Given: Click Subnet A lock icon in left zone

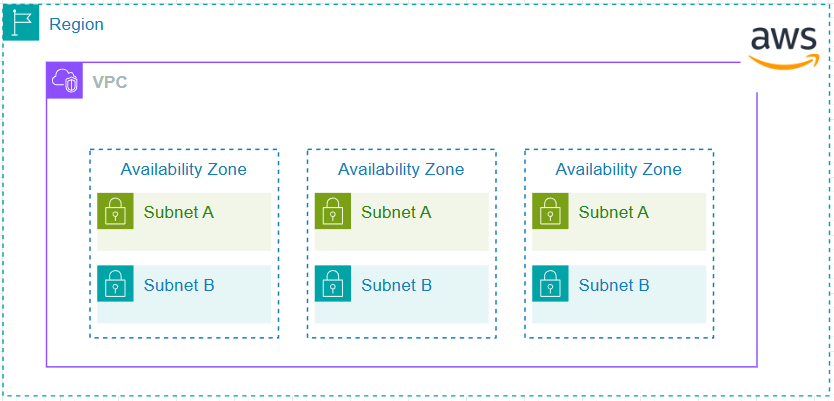Looking at the screenshot, I should [116, 212].
